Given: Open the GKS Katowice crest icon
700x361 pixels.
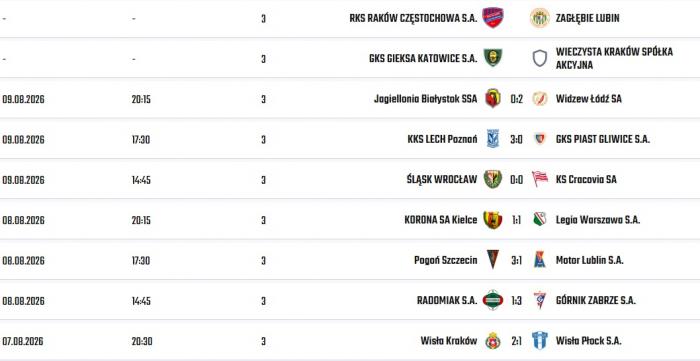Looking at the screenshot, I should point(493,58).
